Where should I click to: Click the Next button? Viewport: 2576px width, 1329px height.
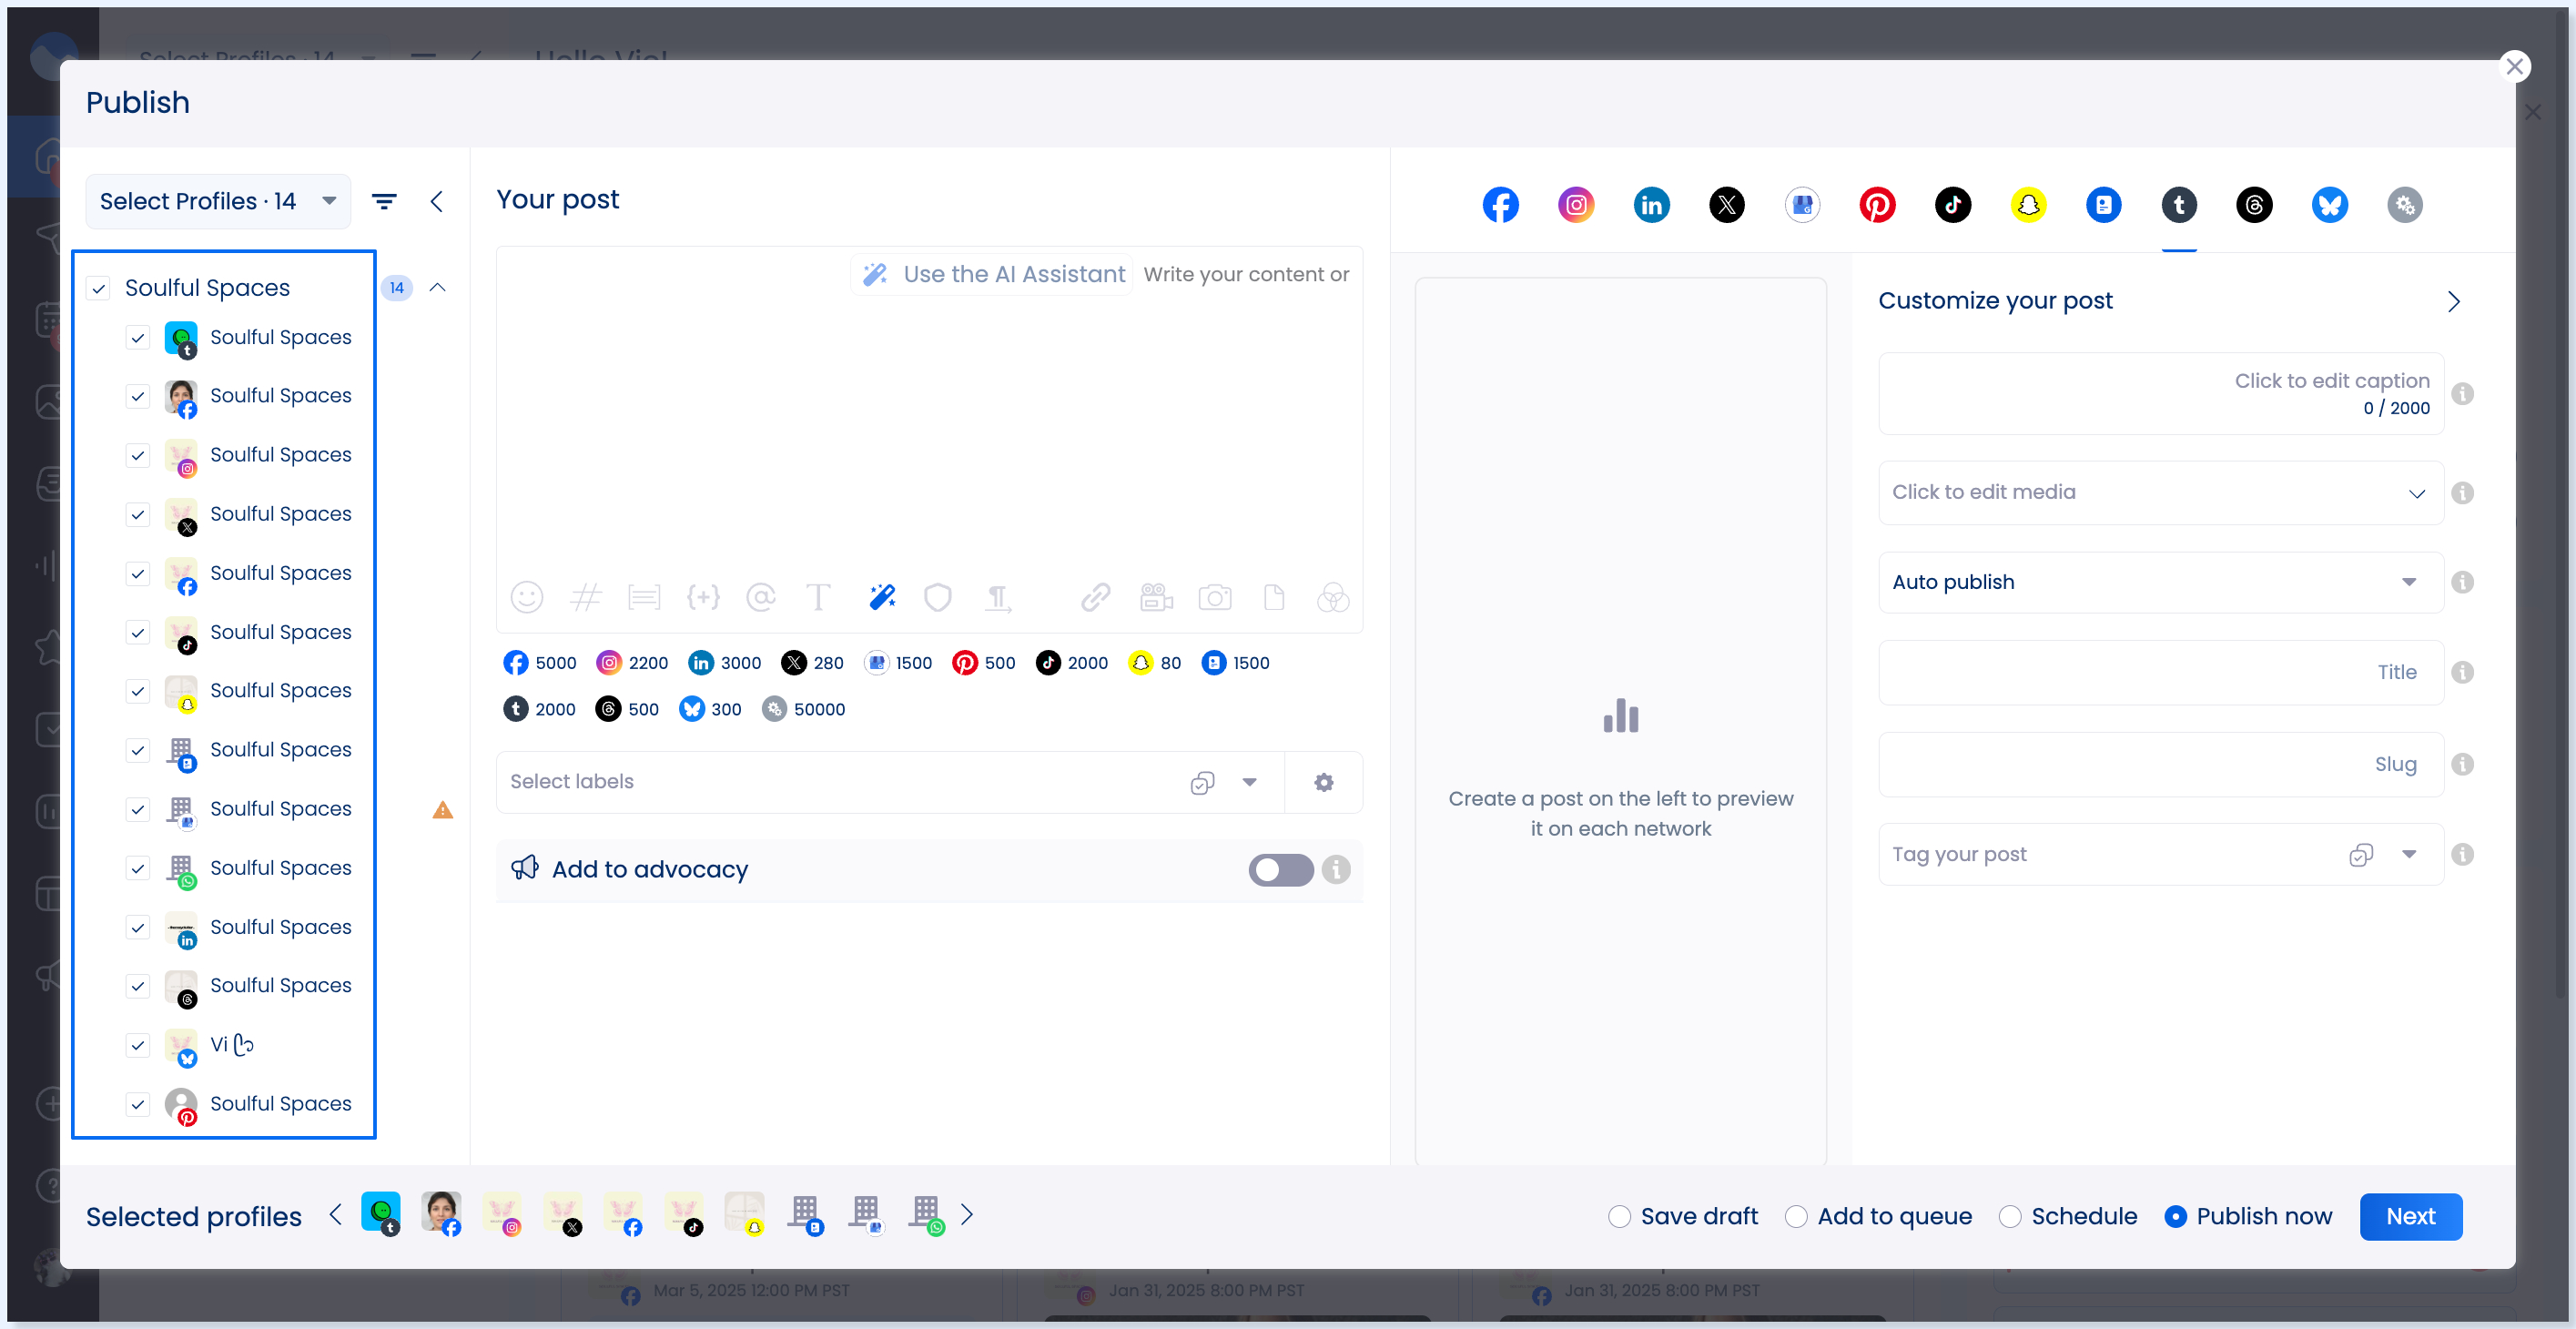(2410, 1216)
